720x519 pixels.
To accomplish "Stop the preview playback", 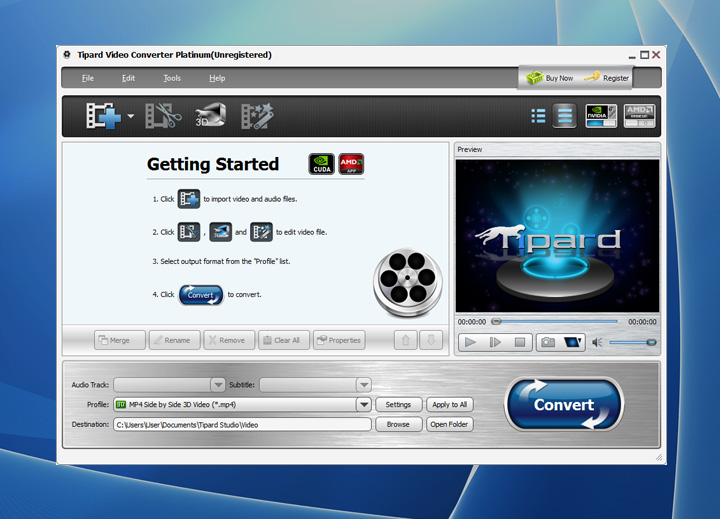I will pos(520,342).
